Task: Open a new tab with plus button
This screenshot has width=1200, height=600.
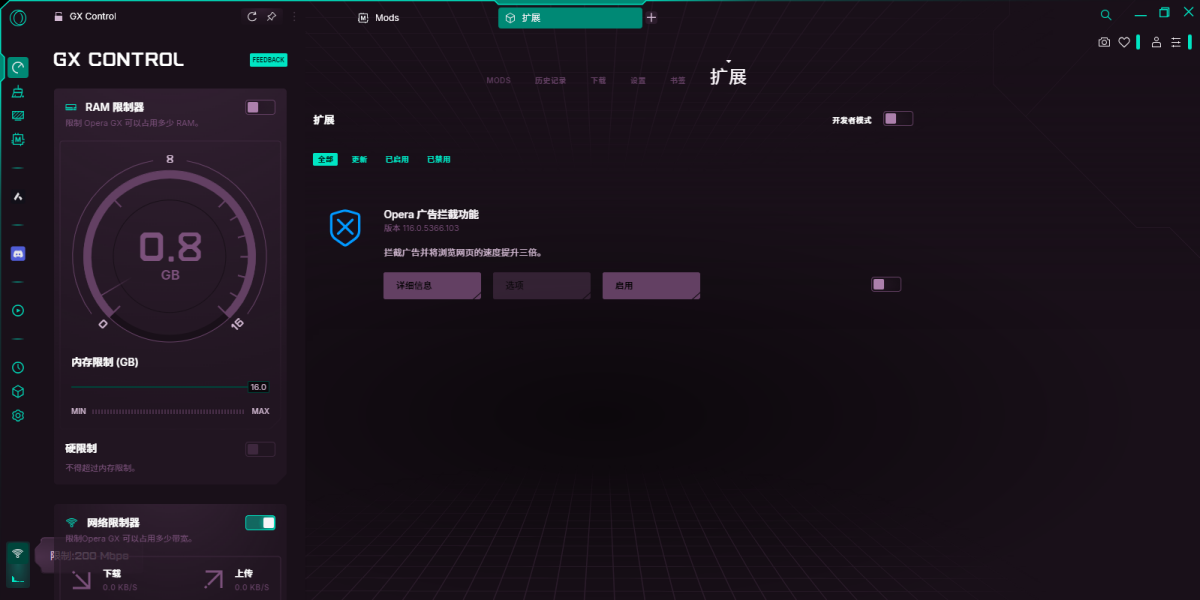Action: (652, 18)
